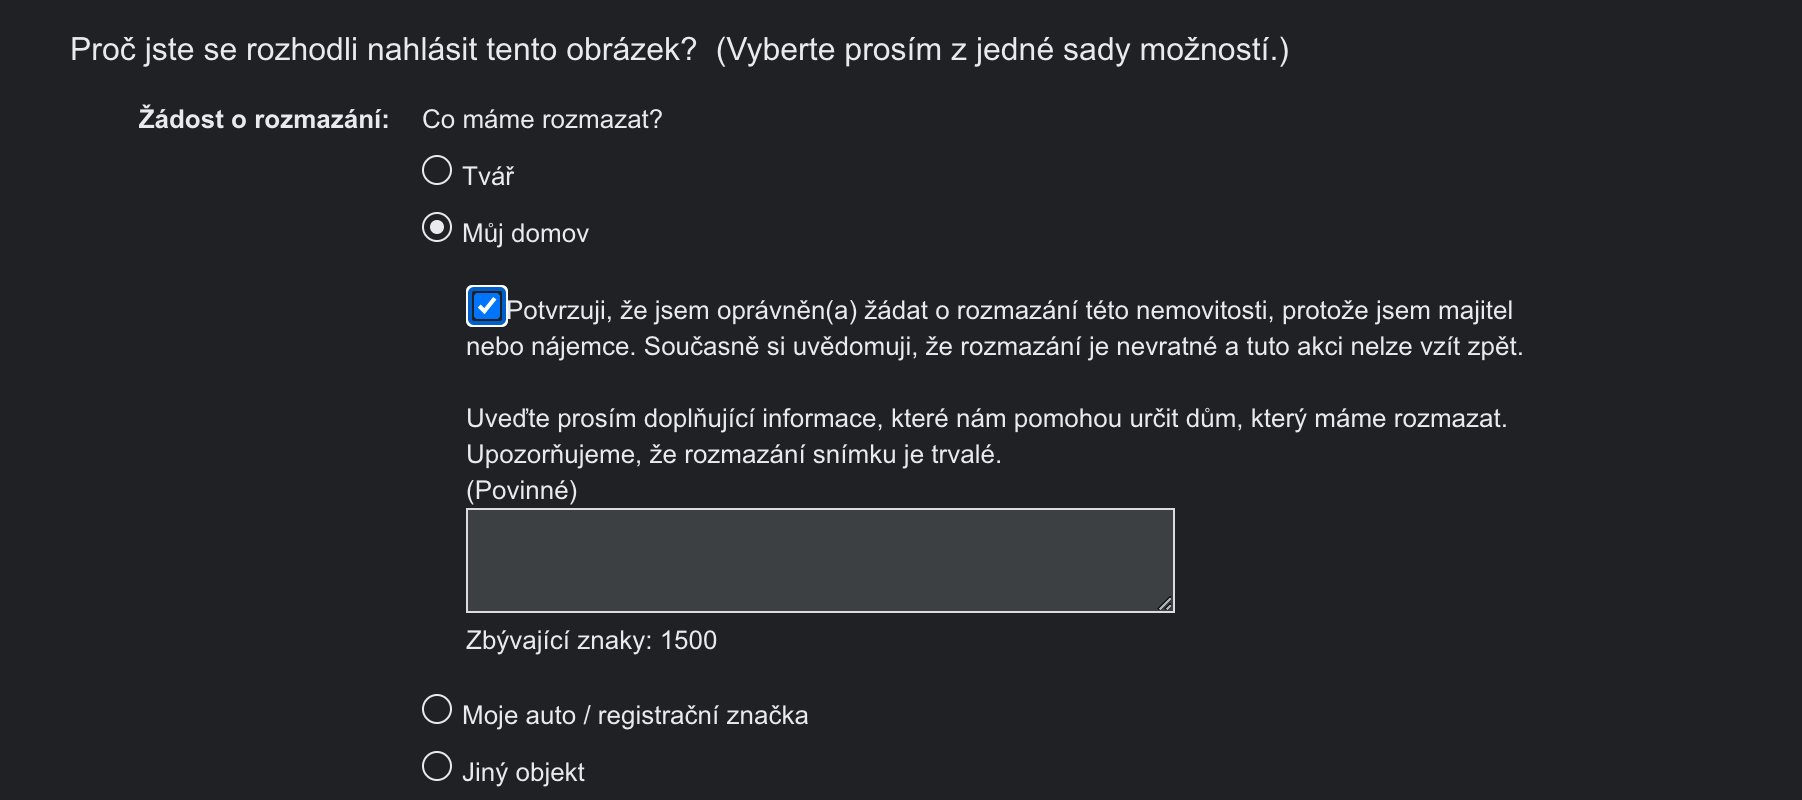The height and width of the screenshot is (800, 1802).
Task: Click the "Zbývající znaky: 1500" character counter
Action: coord(591,641)
